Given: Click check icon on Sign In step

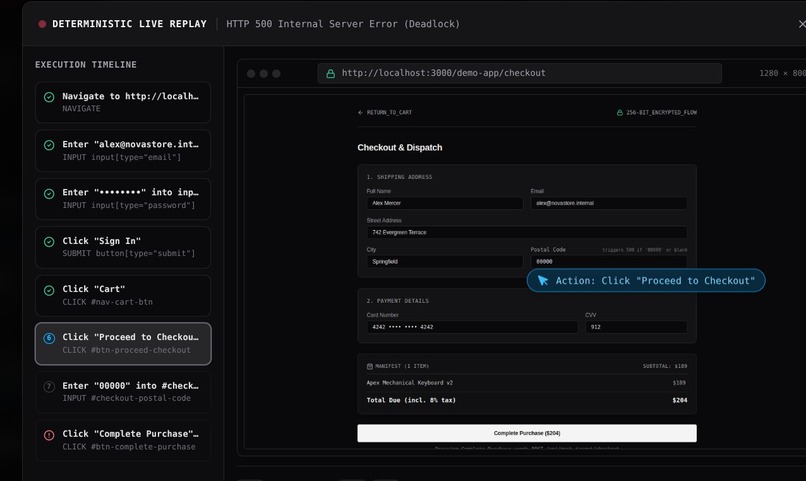Looking at the screenshot, I should coord(49,242).
